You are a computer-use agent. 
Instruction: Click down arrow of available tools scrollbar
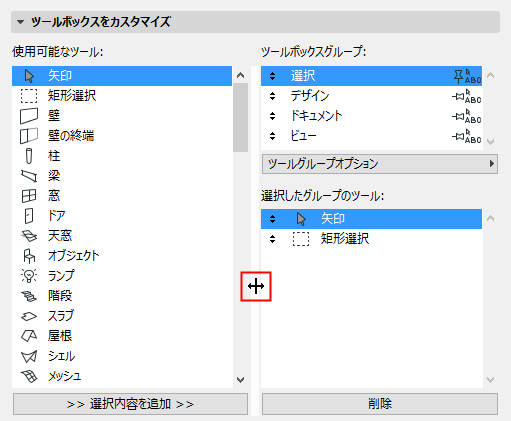240,379
